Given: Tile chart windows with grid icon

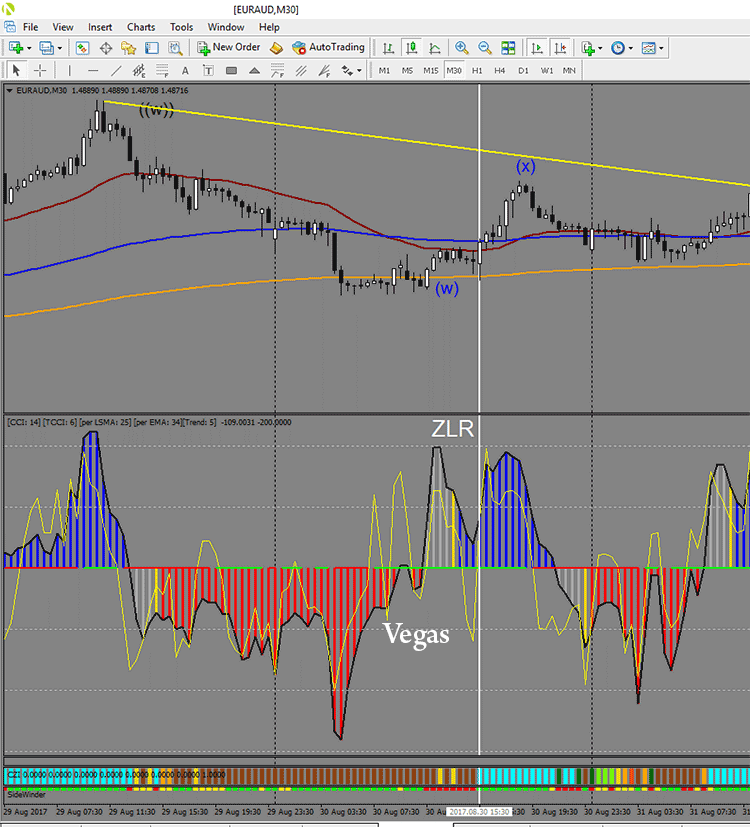Looking at the screenshot, I should pos(508,48).
